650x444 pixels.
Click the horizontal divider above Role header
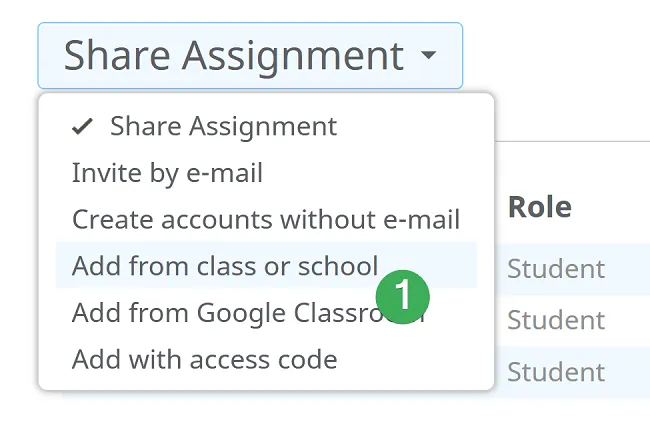570,142
